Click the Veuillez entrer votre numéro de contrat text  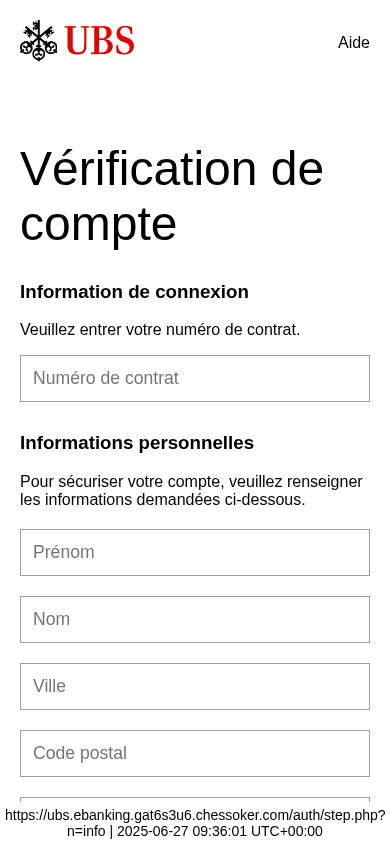(160, 329)
